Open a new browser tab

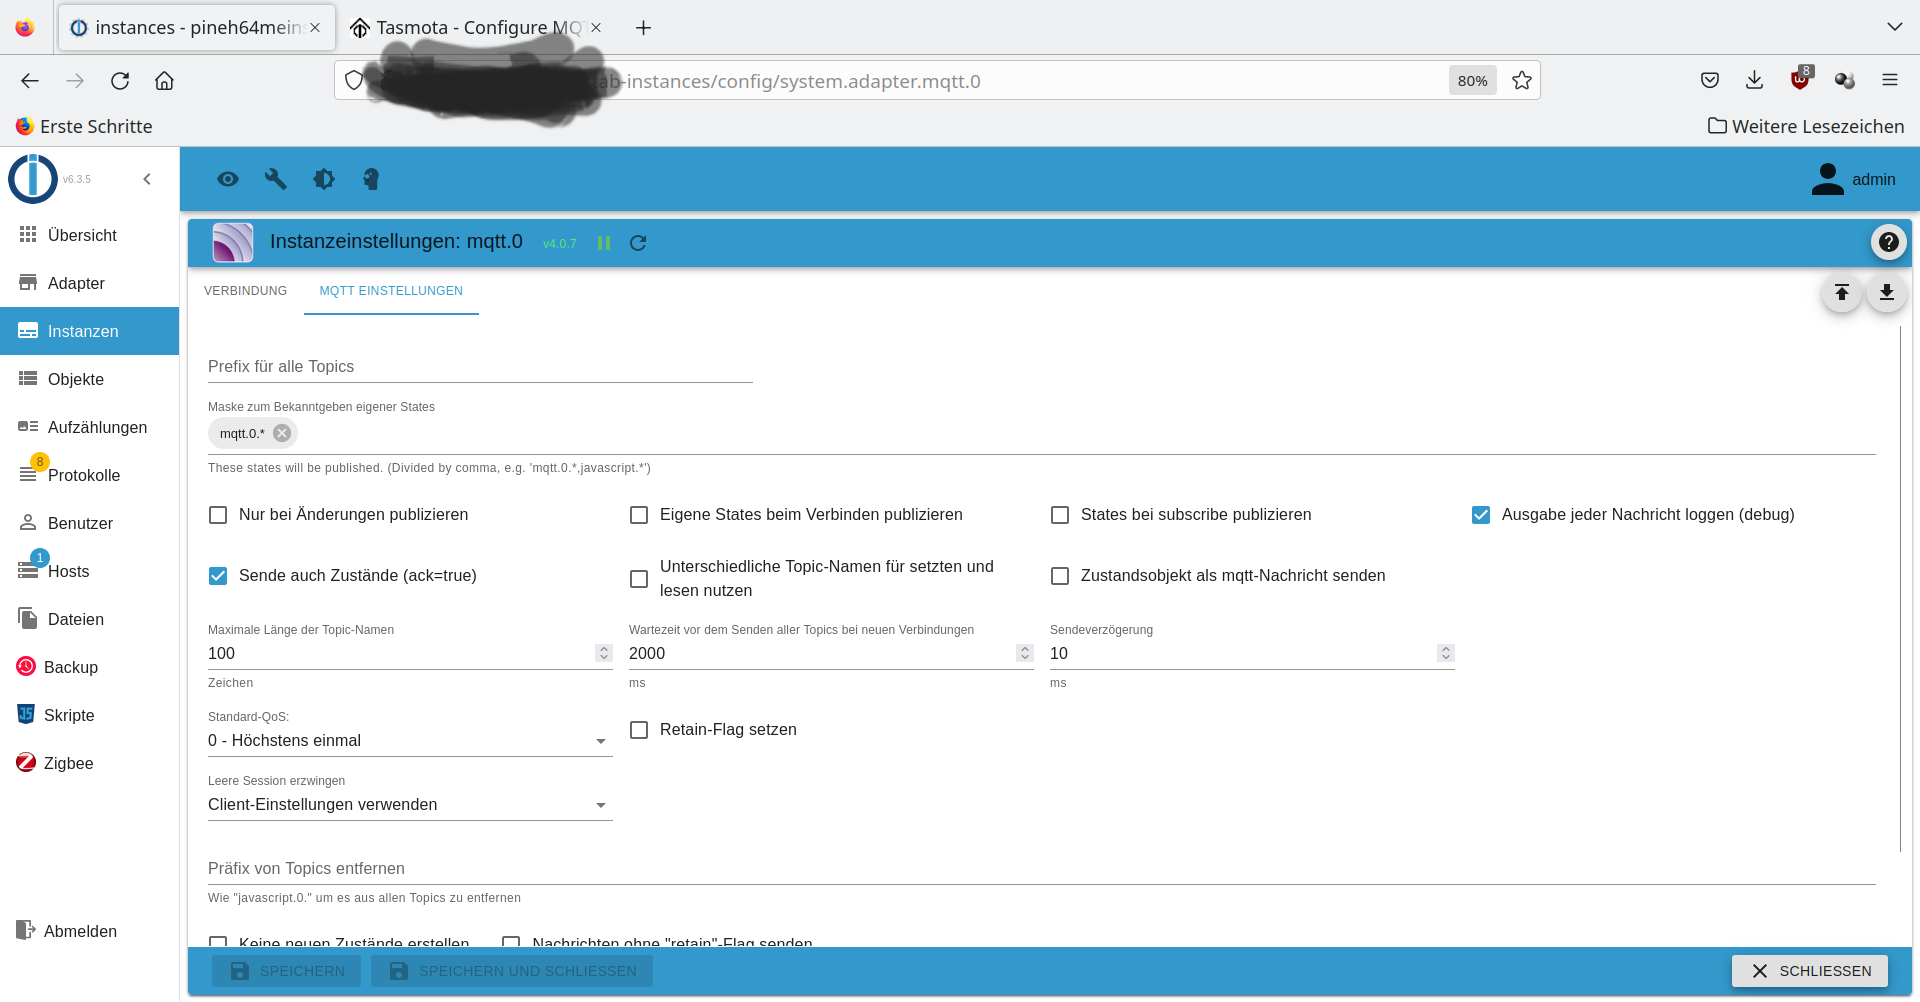(x=643, y=28)
